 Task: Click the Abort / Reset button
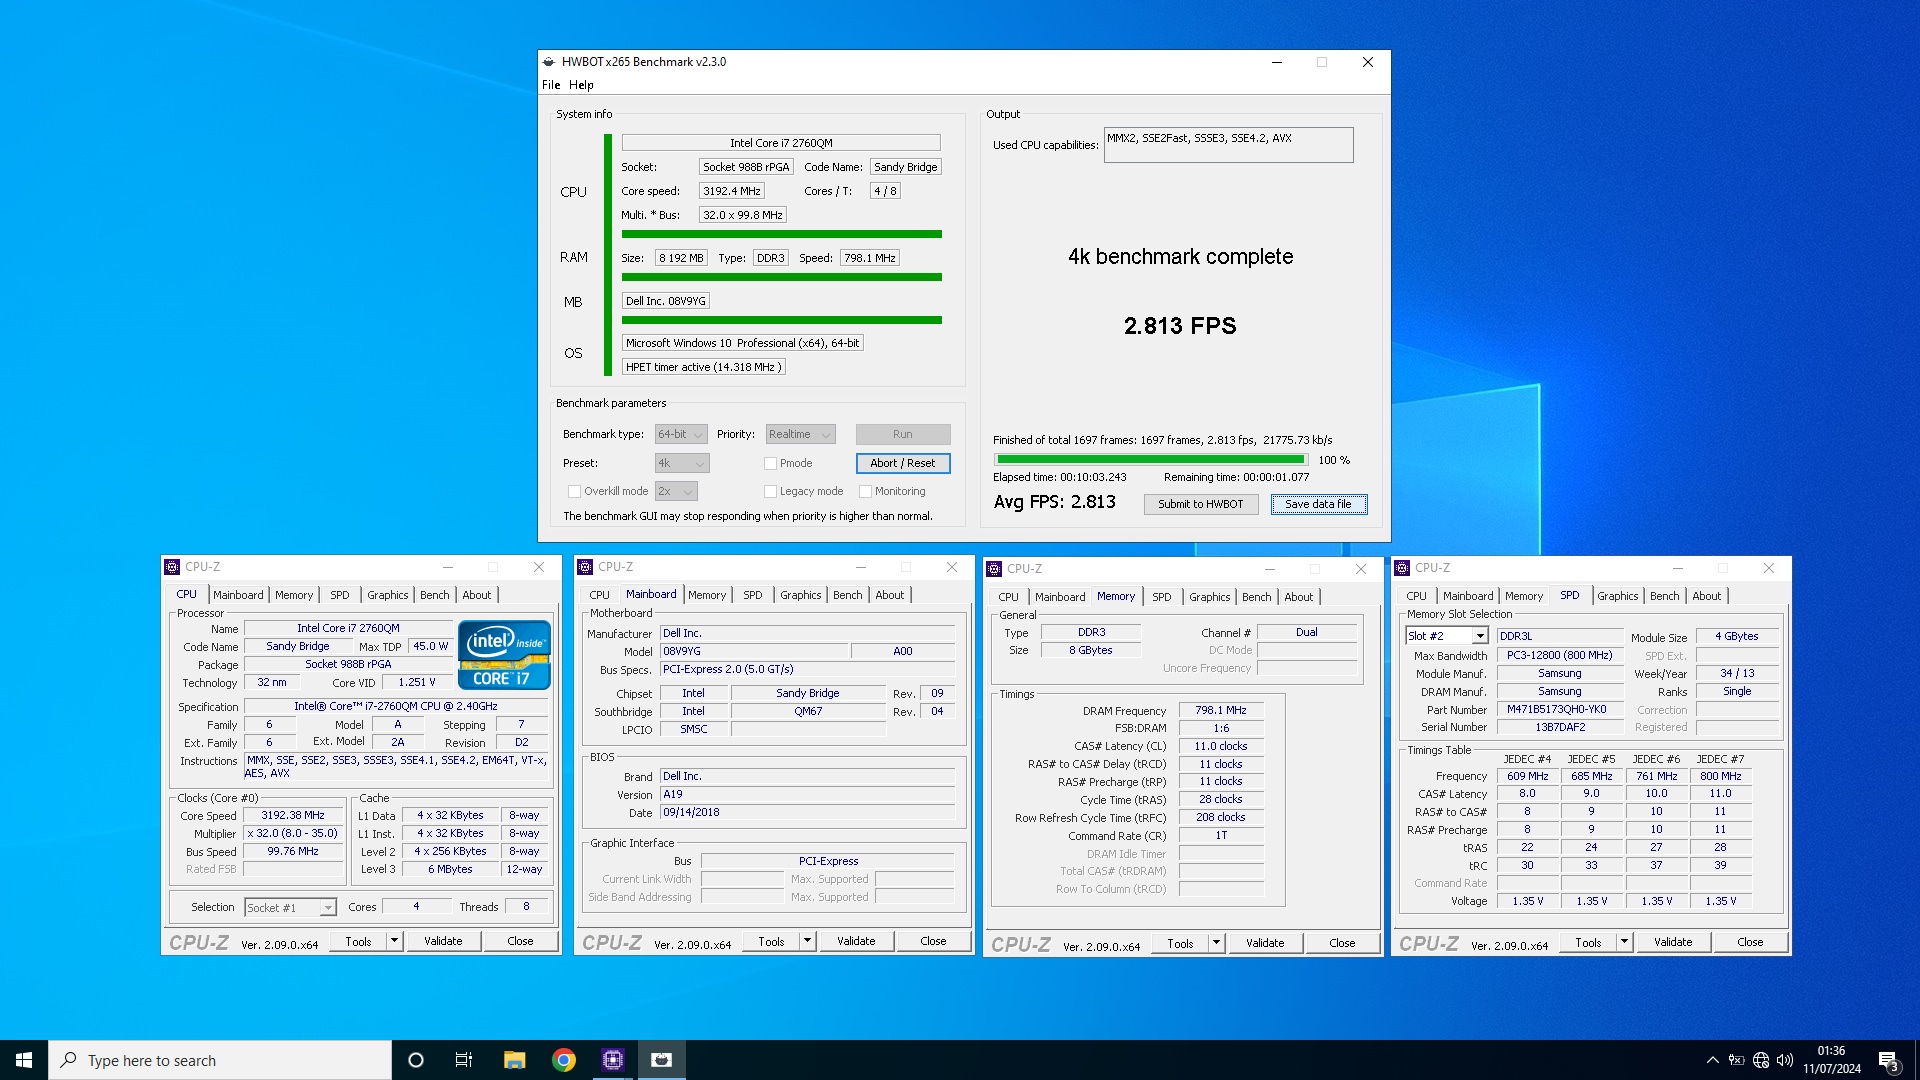tap(902, 463)
